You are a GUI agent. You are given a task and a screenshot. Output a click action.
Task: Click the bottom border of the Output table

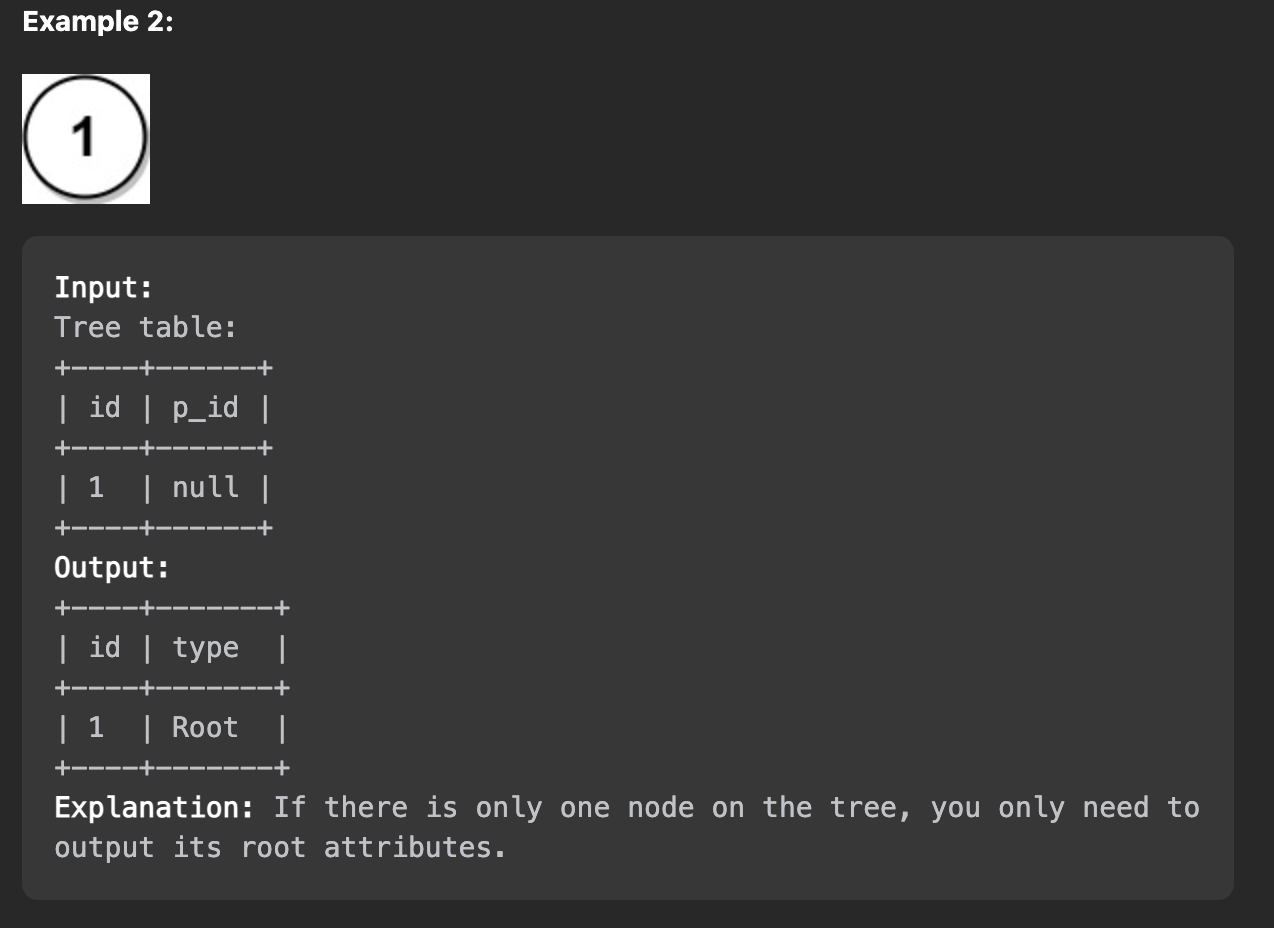tap(172, 768)
